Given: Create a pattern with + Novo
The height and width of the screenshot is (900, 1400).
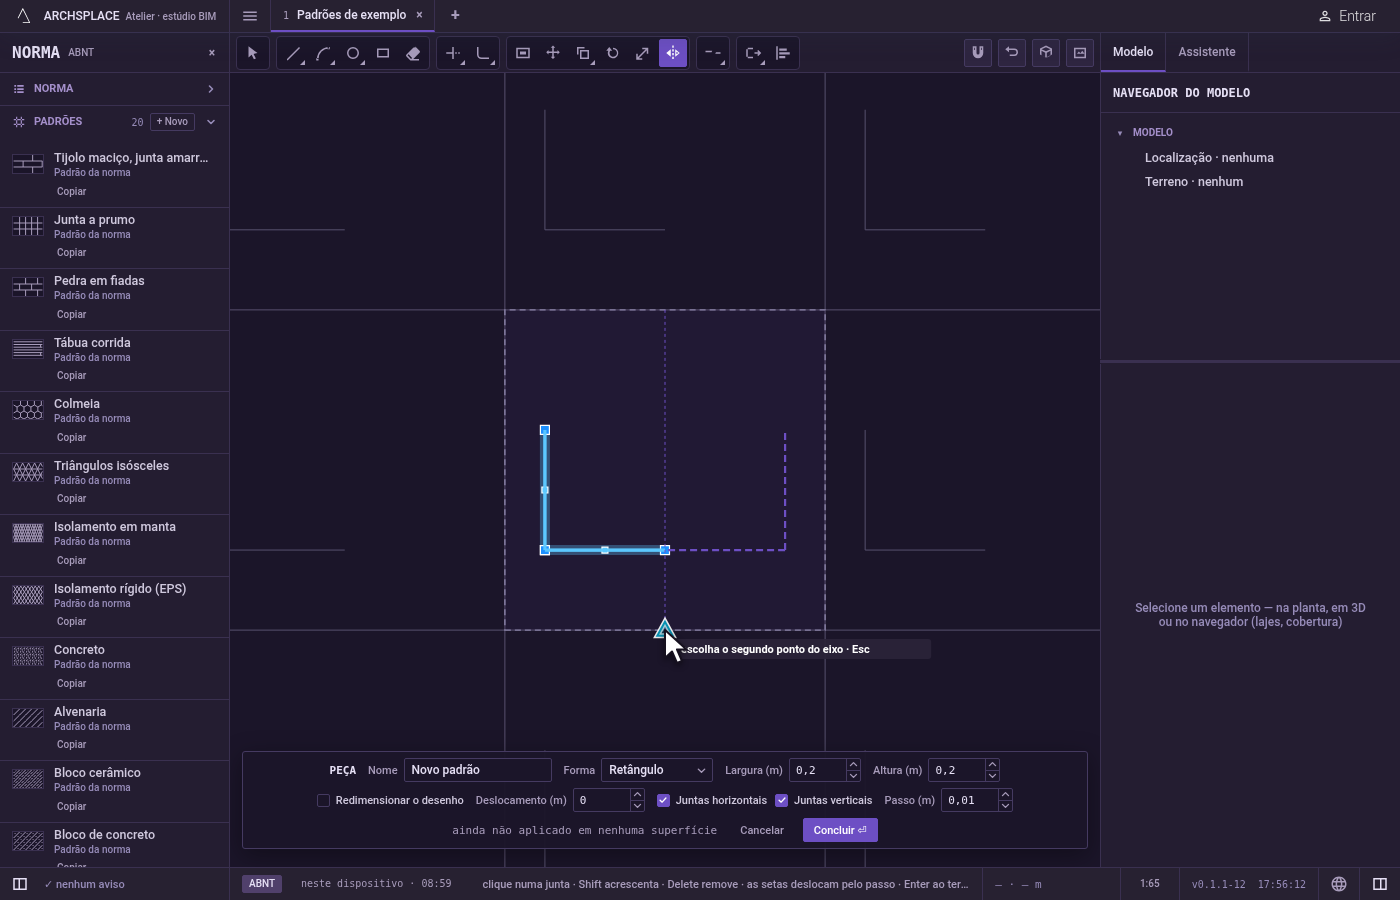Looking at the screenshot, I should [x=172, y=122].
